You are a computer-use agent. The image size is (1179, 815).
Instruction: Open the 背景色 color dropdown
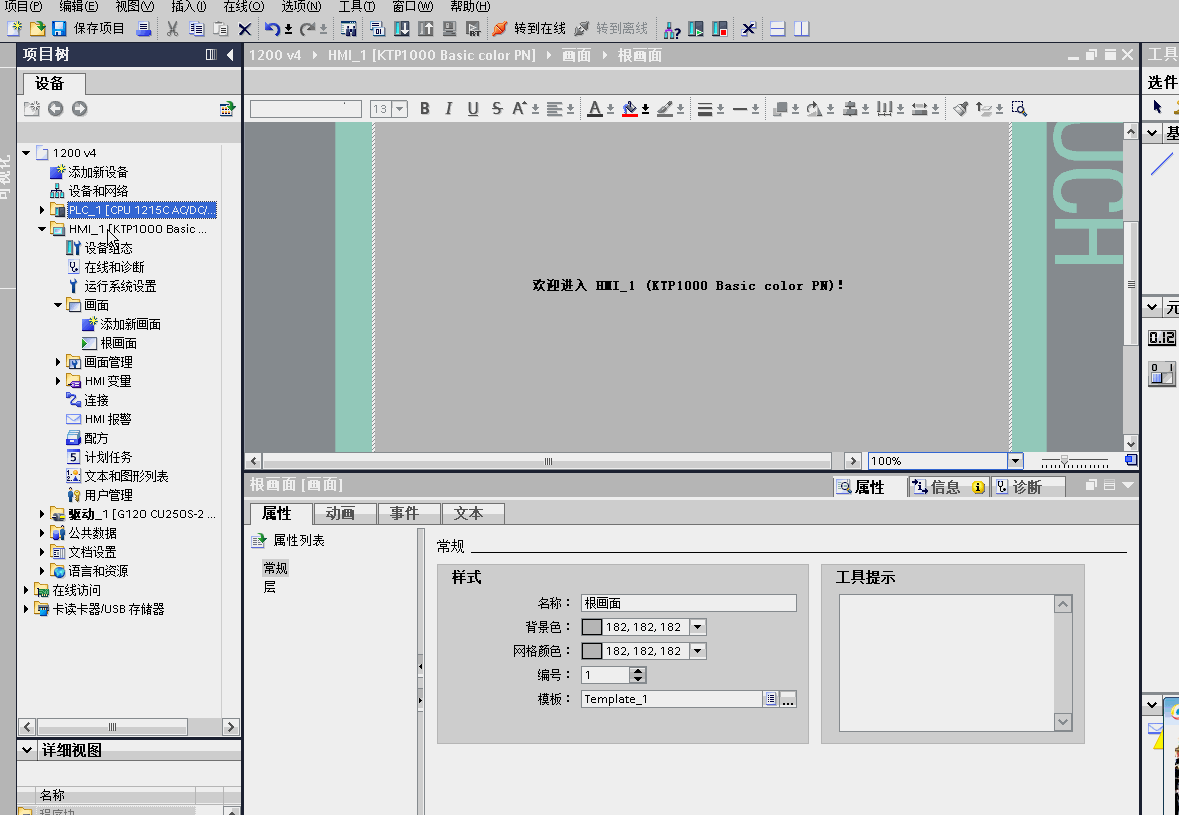pyautogui.click(x=698, y=627)
